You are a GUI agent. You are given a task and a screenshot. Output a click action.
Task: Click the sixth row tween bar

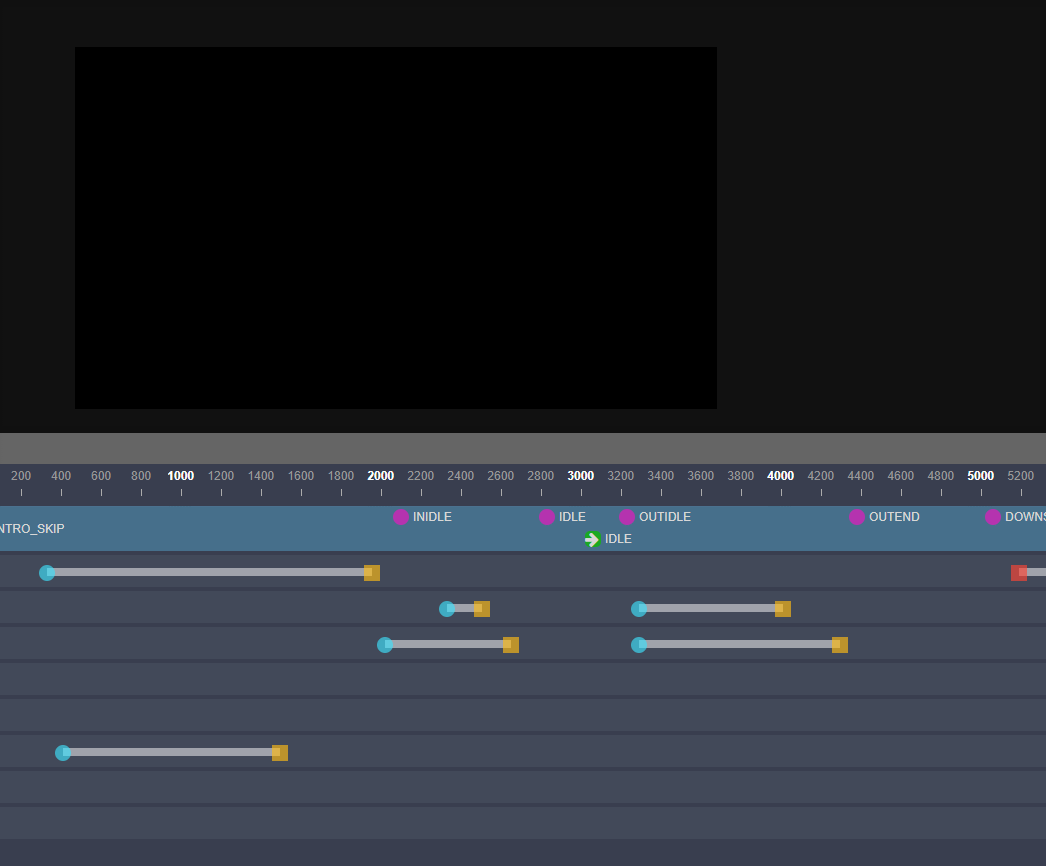coord(171,752)
